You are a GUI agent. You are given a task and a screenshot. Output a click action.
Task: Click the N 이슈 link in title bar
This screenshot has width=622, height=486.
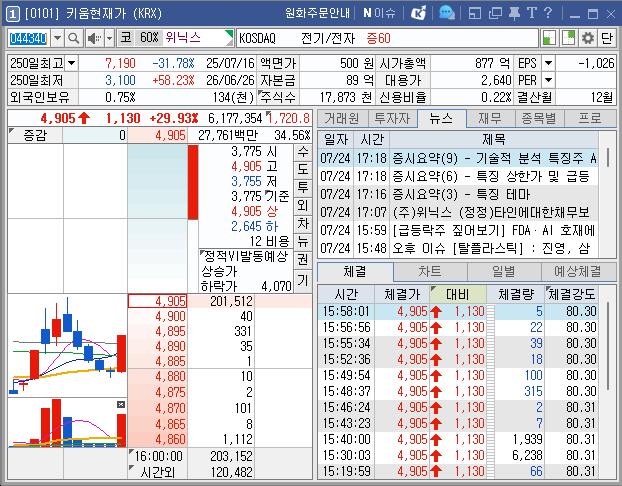pyautogui.click(x=379, y=14)
